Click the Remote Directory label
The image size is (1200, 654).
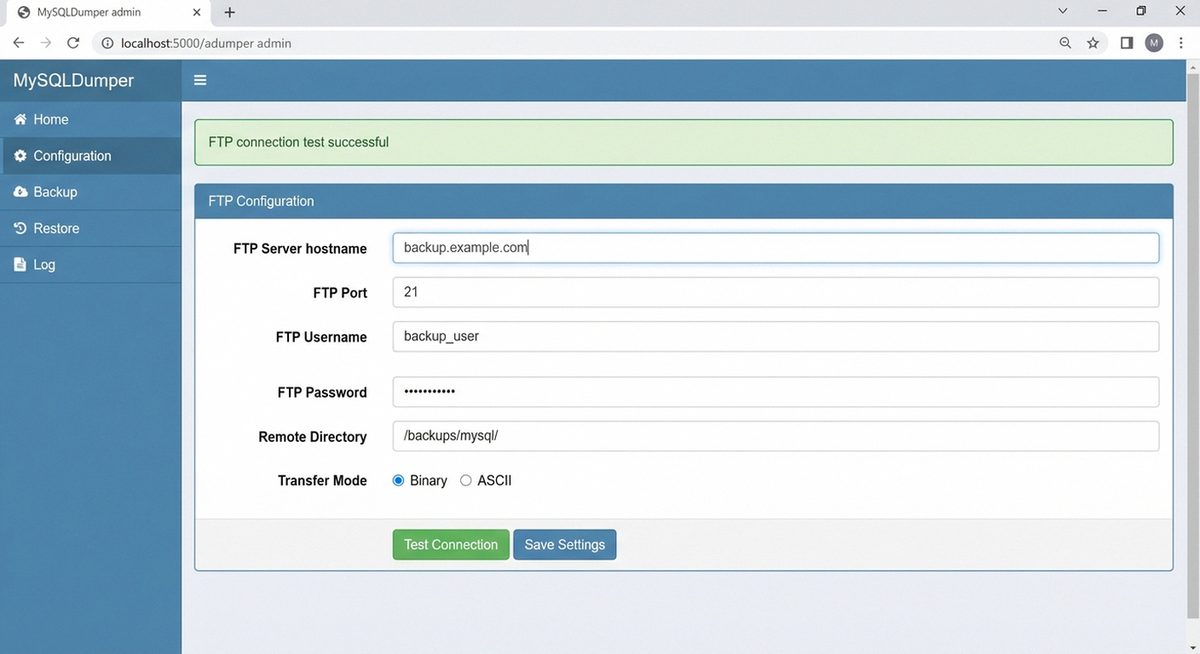tap(313, 437)
